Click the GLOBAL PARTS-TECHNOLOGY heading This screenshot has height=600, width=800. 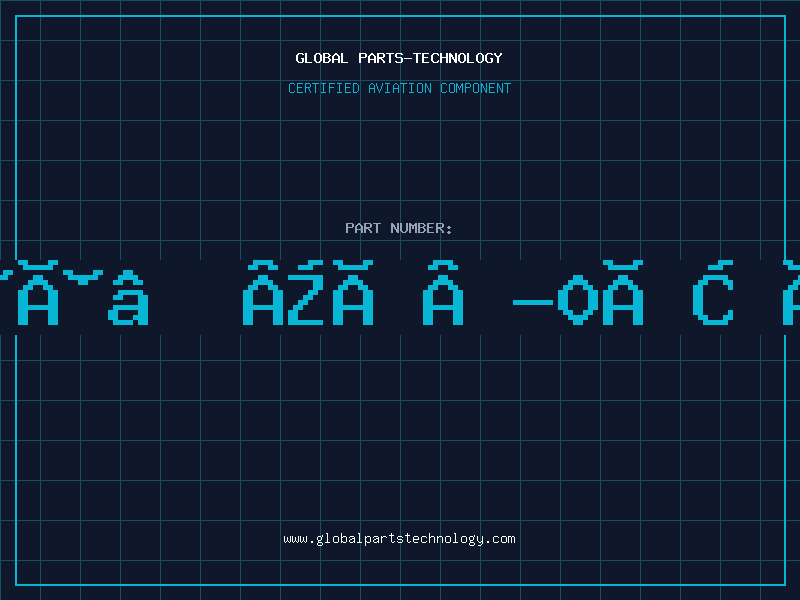tap(399, 58)
